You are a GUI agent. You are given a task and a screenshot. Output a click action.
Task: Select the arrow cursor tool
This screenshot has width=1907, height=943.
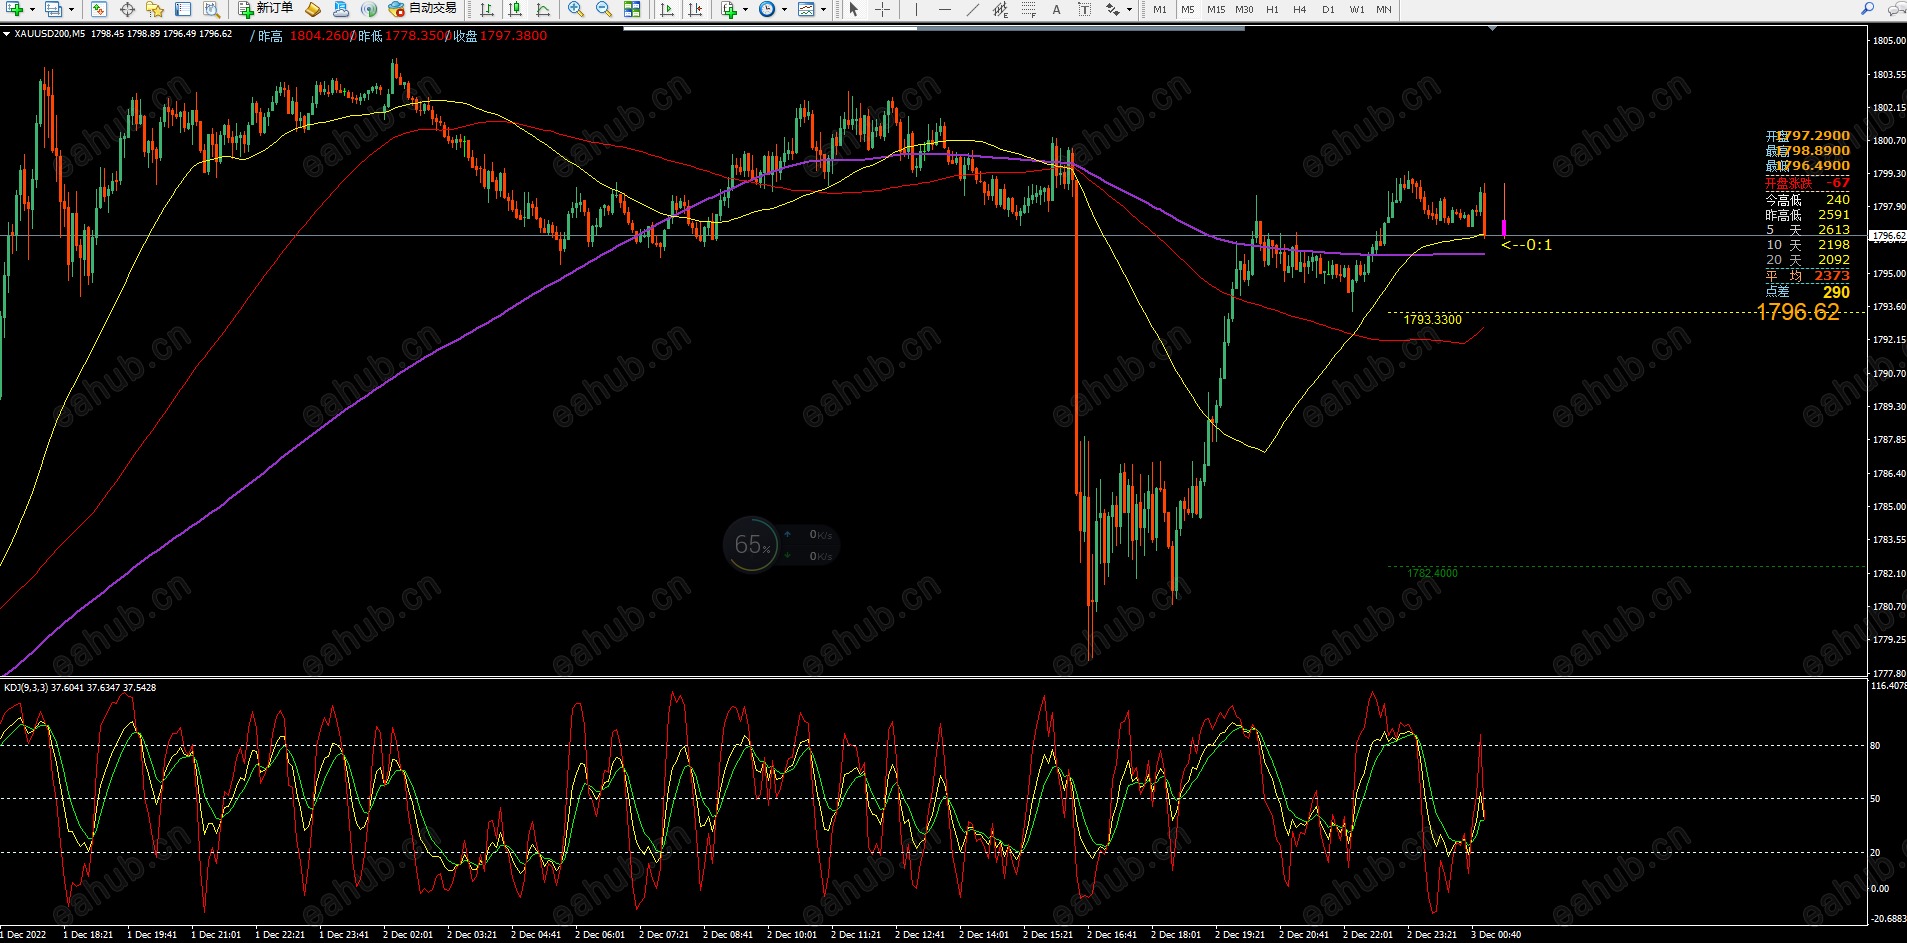(x=854, y=9)
